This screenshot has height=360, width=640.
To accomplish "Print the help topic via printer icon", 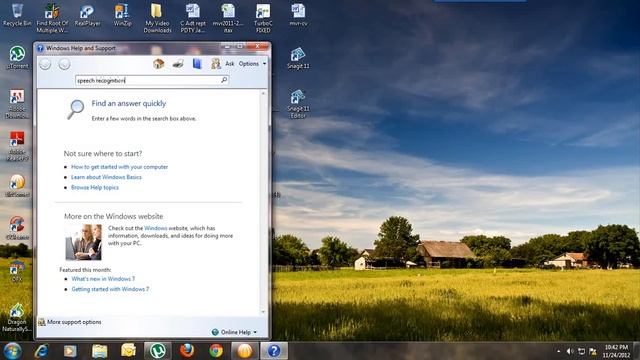I will pos(178,64).
